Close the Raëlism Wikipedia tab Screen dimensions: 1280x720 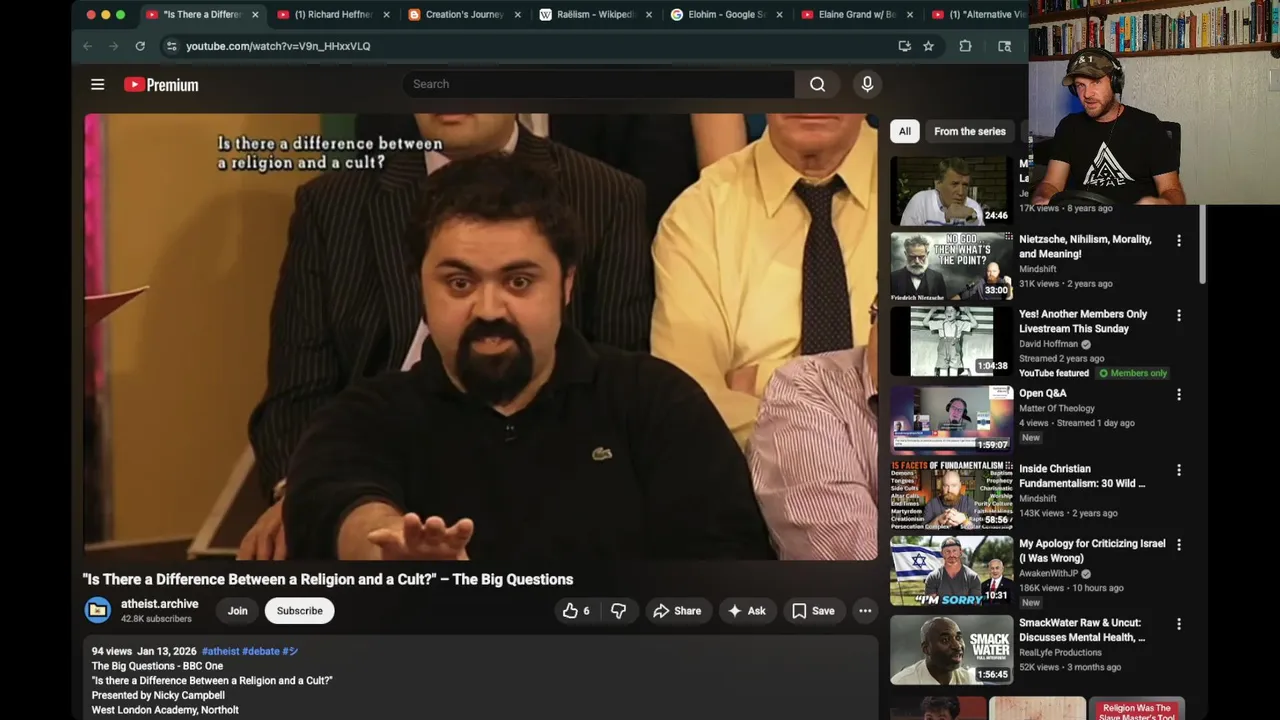pyautogui.click(x=648, y=15)
